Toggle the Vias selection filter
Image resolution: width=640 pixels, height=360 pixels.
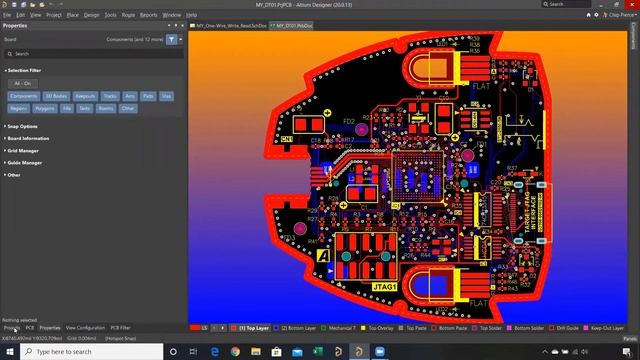166,96
